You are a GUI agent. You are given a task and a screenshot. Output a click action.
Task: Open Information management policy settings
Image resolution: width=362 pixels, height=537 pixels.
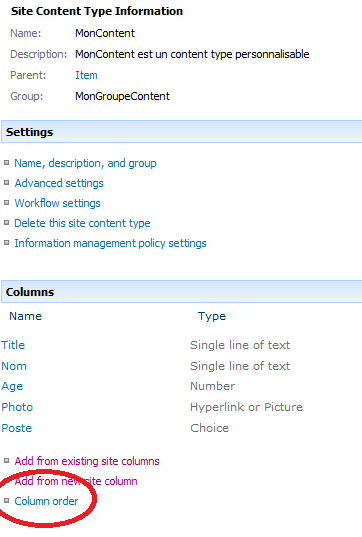point(110,243)
